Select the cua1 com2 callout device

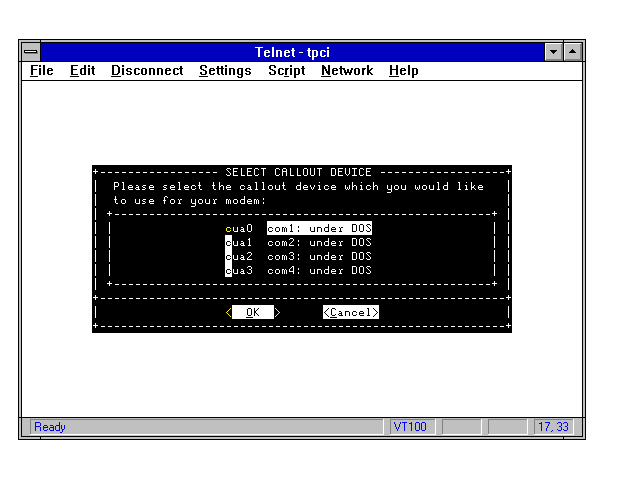[x=300, y=242]
